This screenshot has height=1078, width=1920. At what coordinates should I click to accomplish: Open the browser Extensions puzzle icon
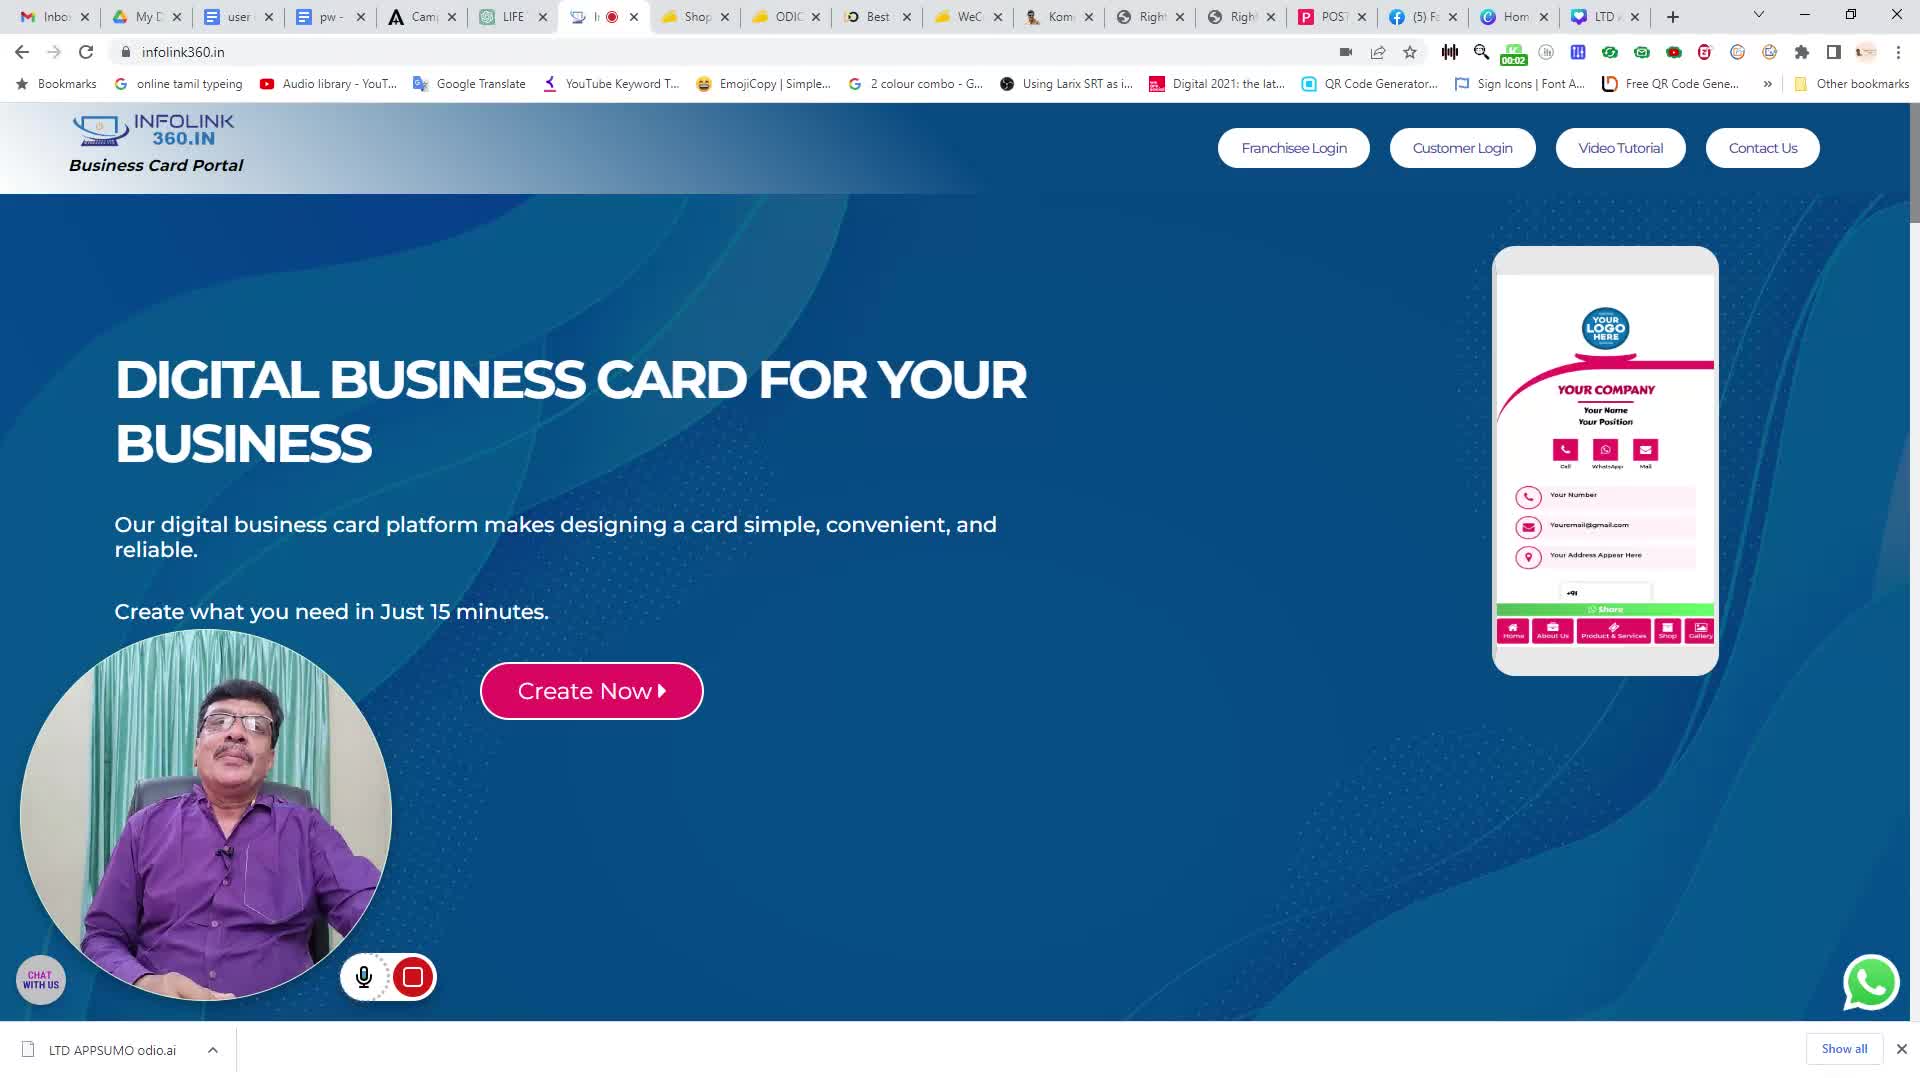click(1802, 52)
